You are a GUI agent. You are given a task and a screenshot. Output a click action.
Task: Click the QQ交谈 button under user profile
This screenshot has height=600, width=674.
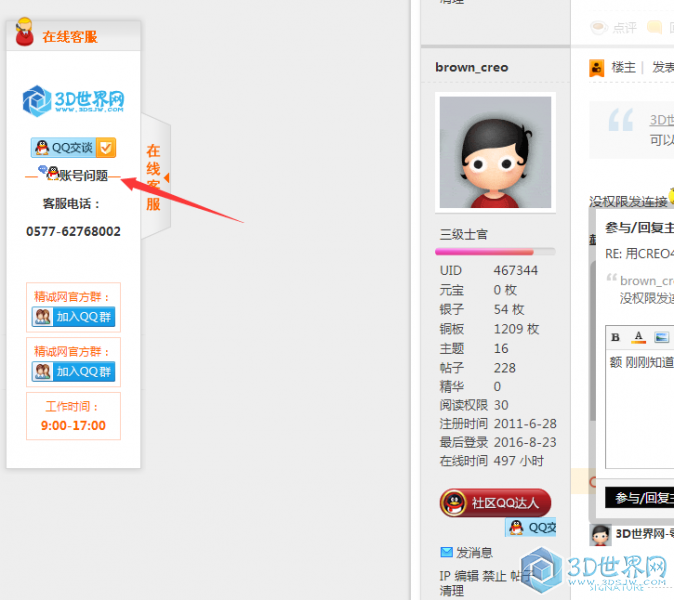click(531, 527)
